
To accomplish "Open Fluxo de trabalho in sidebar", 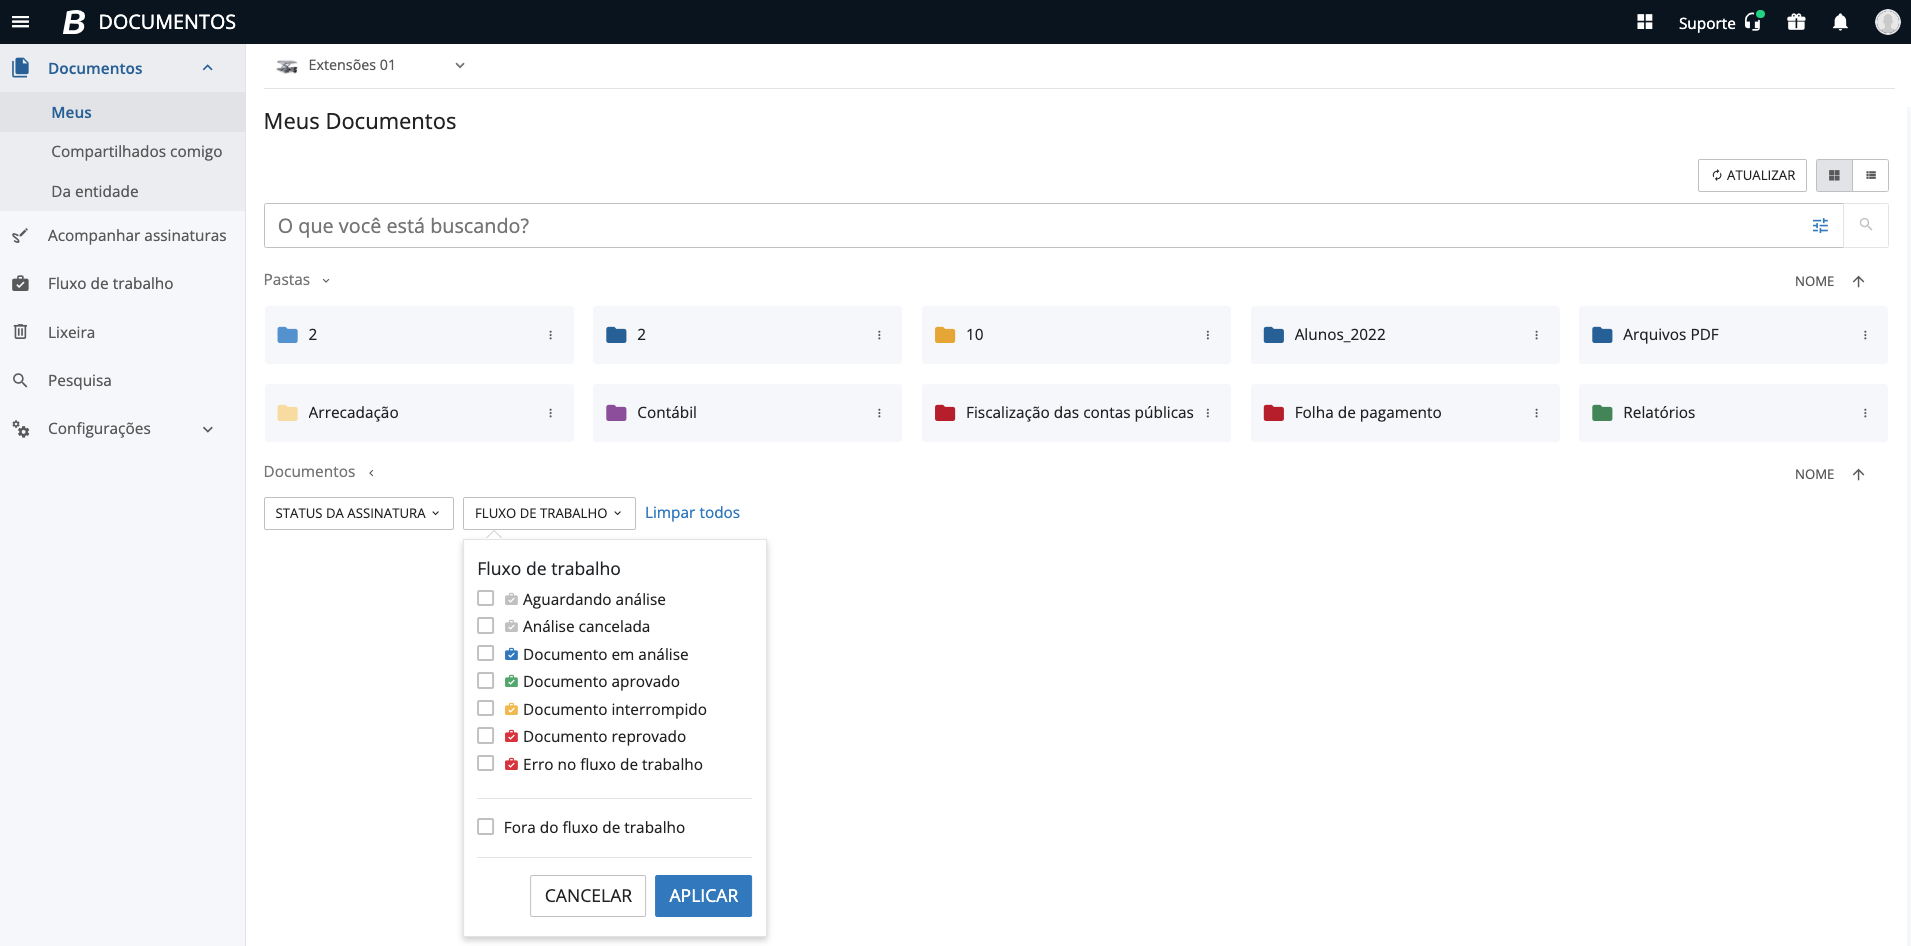I will [x=110, y=284].
